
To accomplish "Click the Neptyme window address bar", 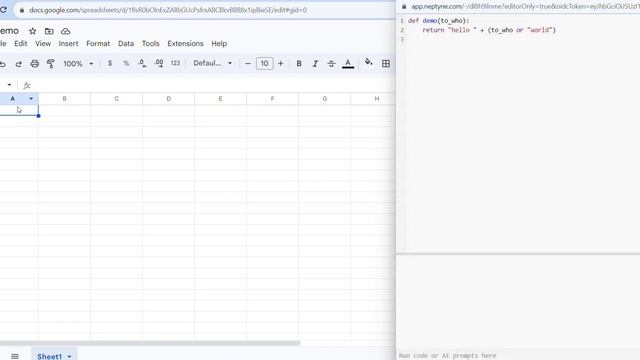I will (x=524, y=7).
